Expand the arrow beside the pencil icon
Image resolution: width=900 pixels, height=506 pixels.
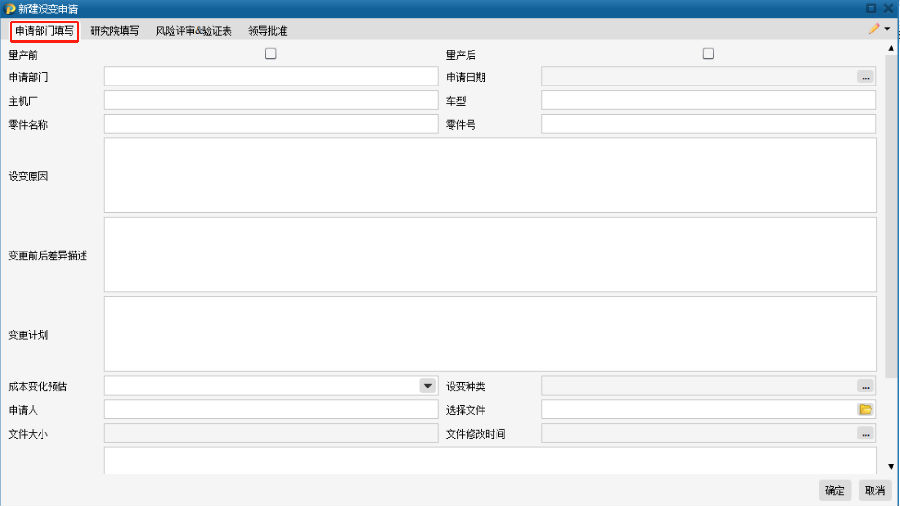click(887, 29)
